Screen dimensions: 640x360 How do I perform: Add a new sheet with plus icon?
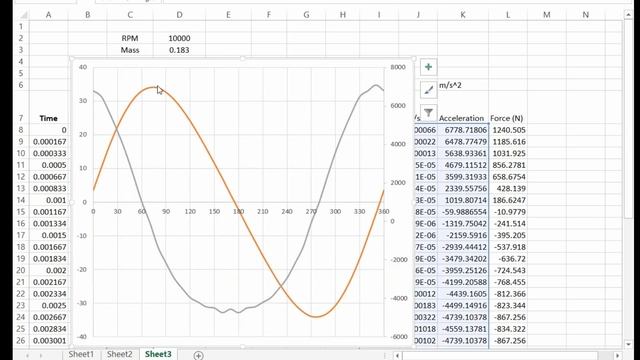point(198,355)
